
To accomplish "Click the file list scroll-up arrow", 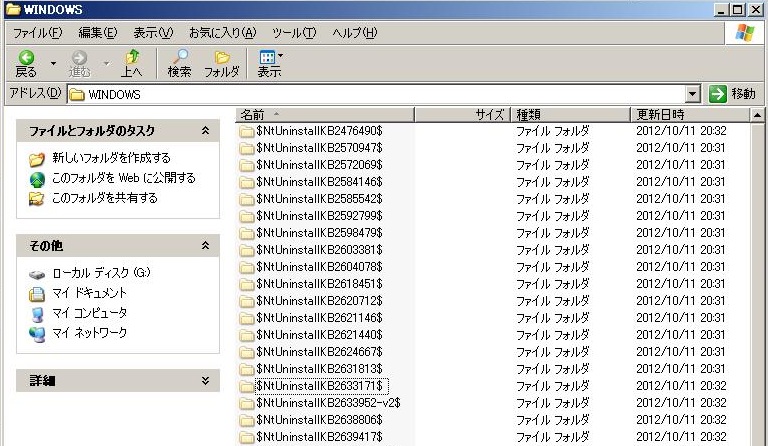I will click(x=757, y=116).
